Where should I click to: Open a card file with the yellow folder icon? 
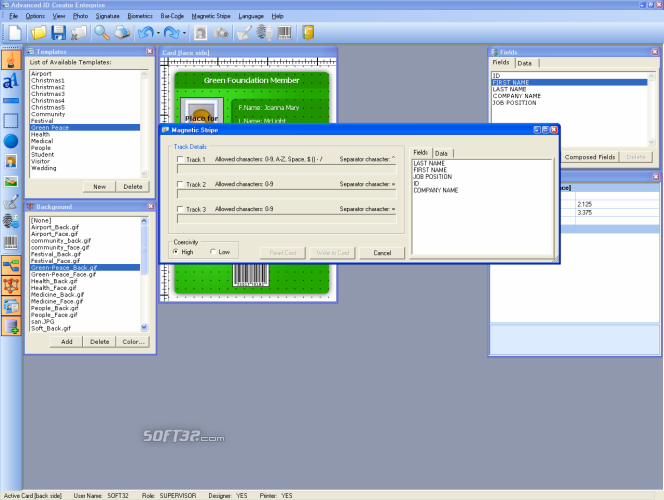[x=38, y=33]
